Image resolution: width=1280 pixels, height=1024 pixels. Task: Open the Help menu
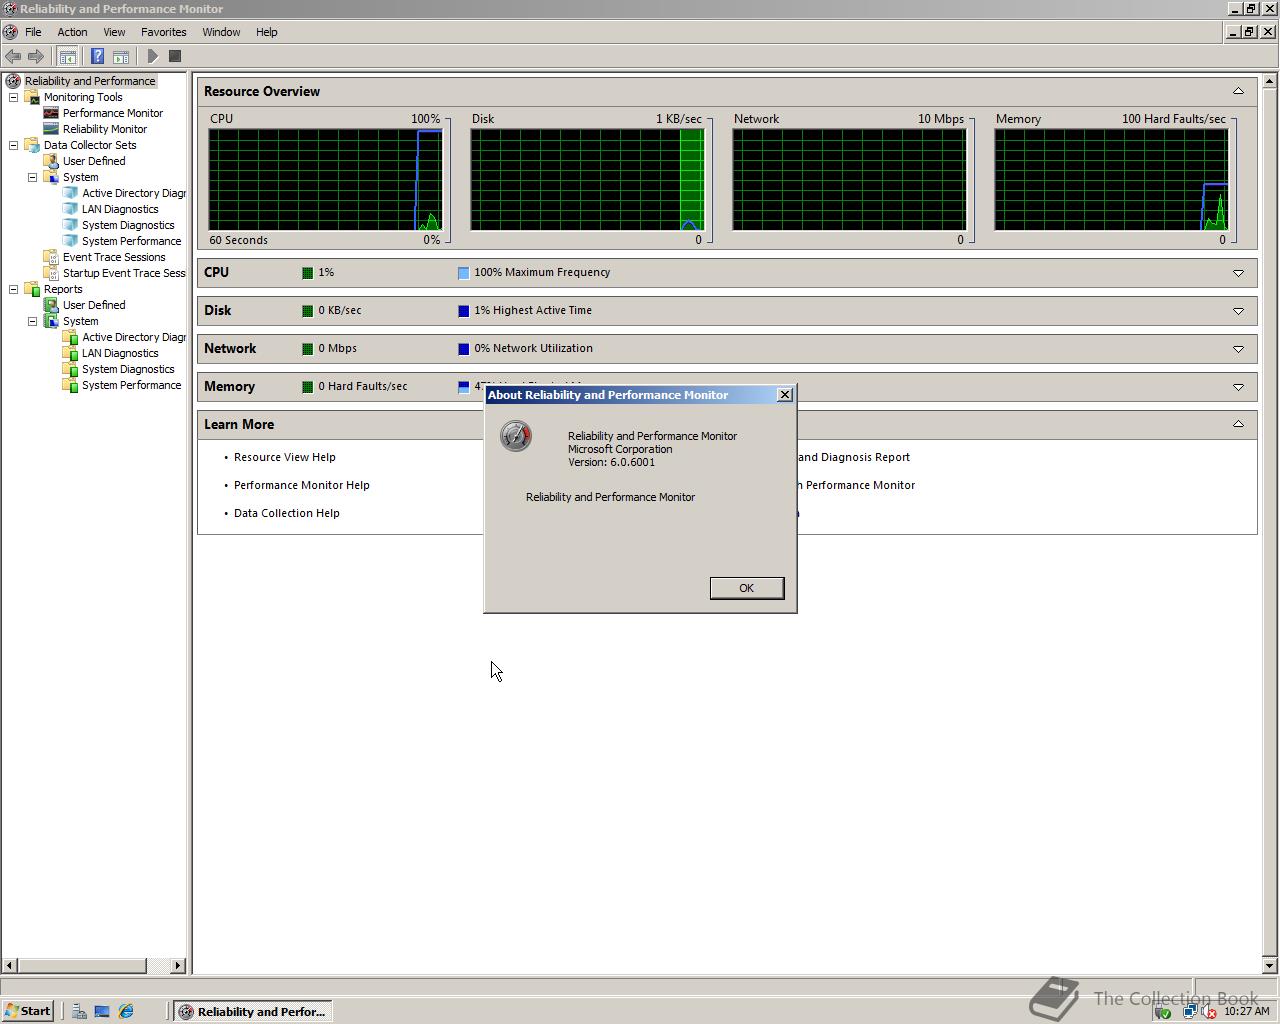click(x=266, y=32)
